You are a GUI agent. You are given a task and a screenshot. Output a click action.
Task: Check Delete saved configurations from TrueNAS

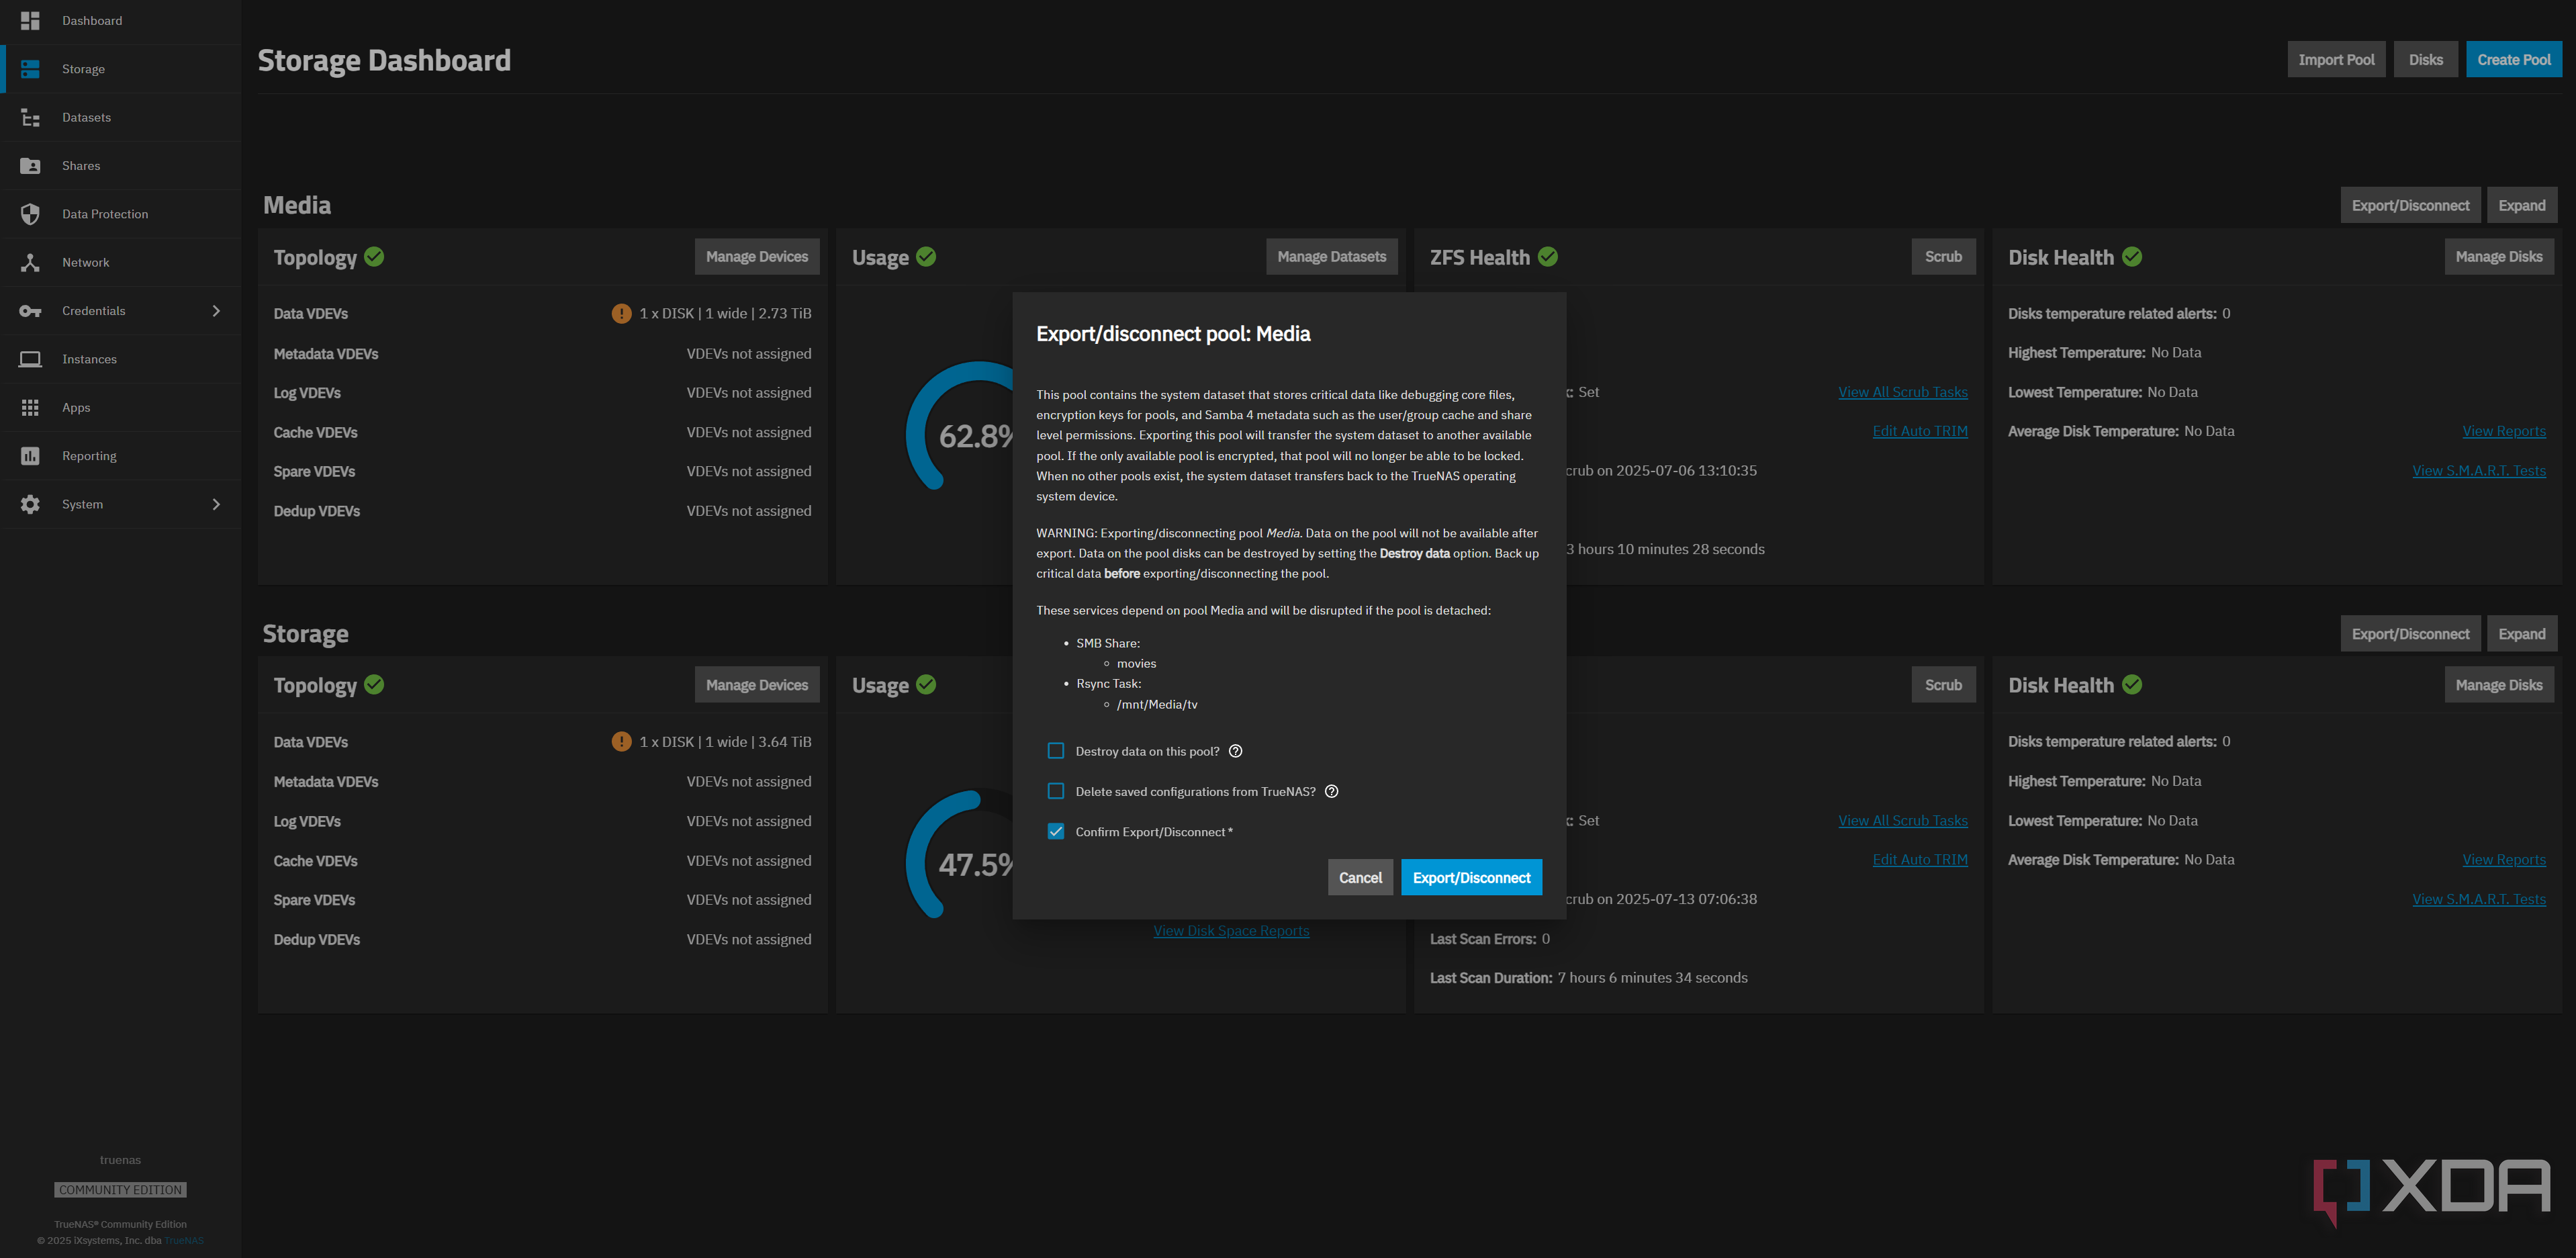tap(1056, 791)
